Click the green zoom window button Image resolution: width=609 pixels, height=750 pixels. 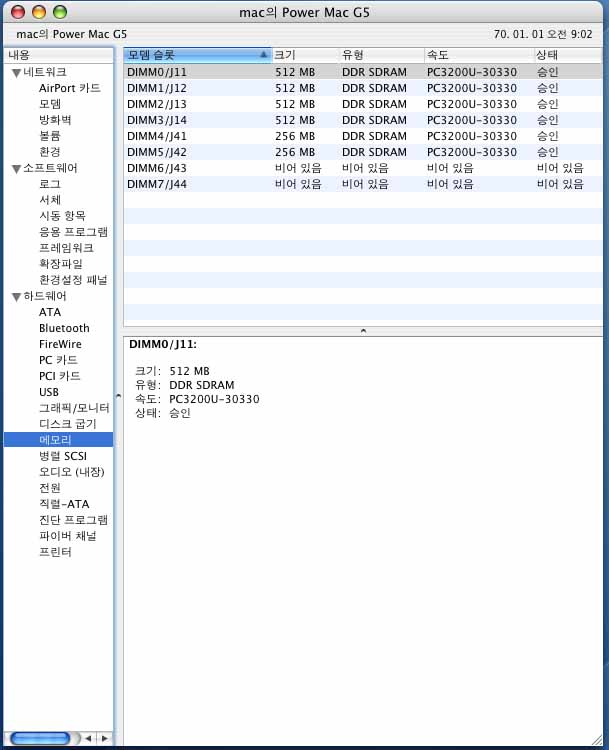coord(60,12)
